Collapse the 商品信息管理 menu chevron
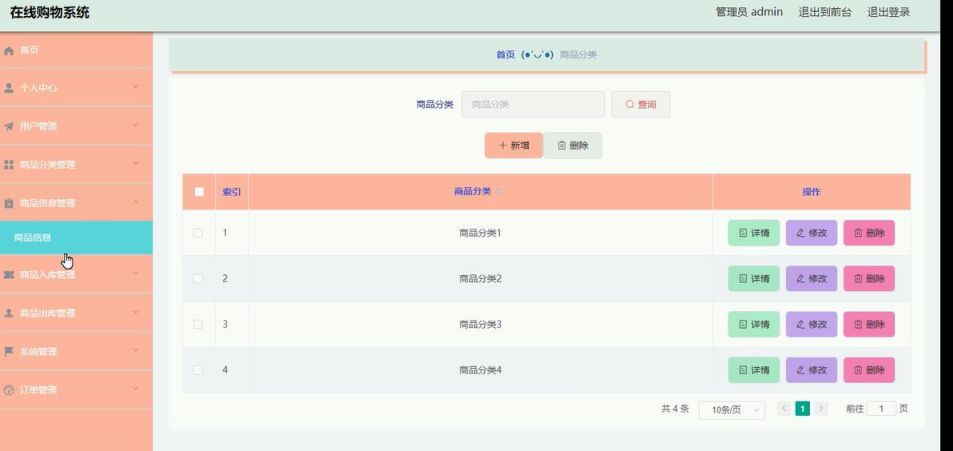The image size is (953, 451). click(x=136, y=203)
